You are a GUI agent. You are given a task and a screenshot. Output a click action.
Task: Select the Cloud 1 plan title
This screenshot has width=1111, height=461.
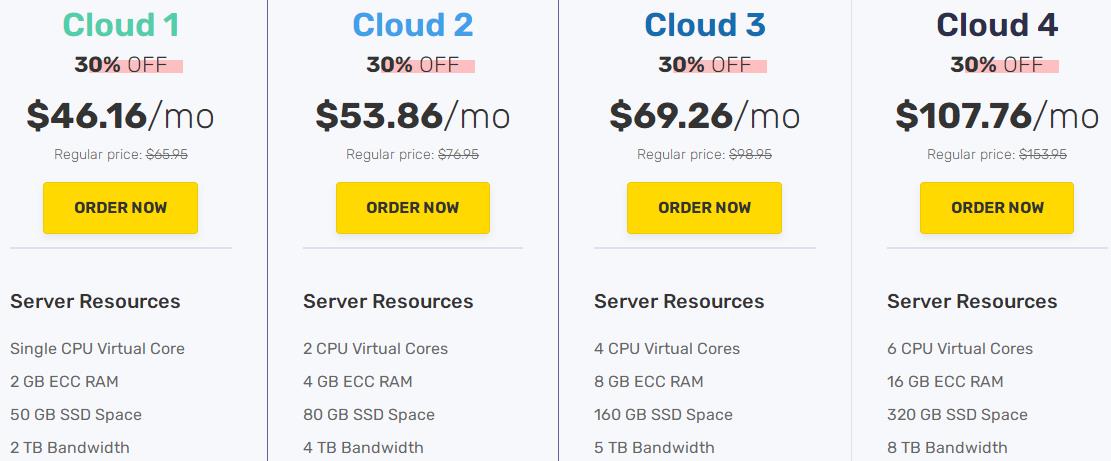point(120,24)
